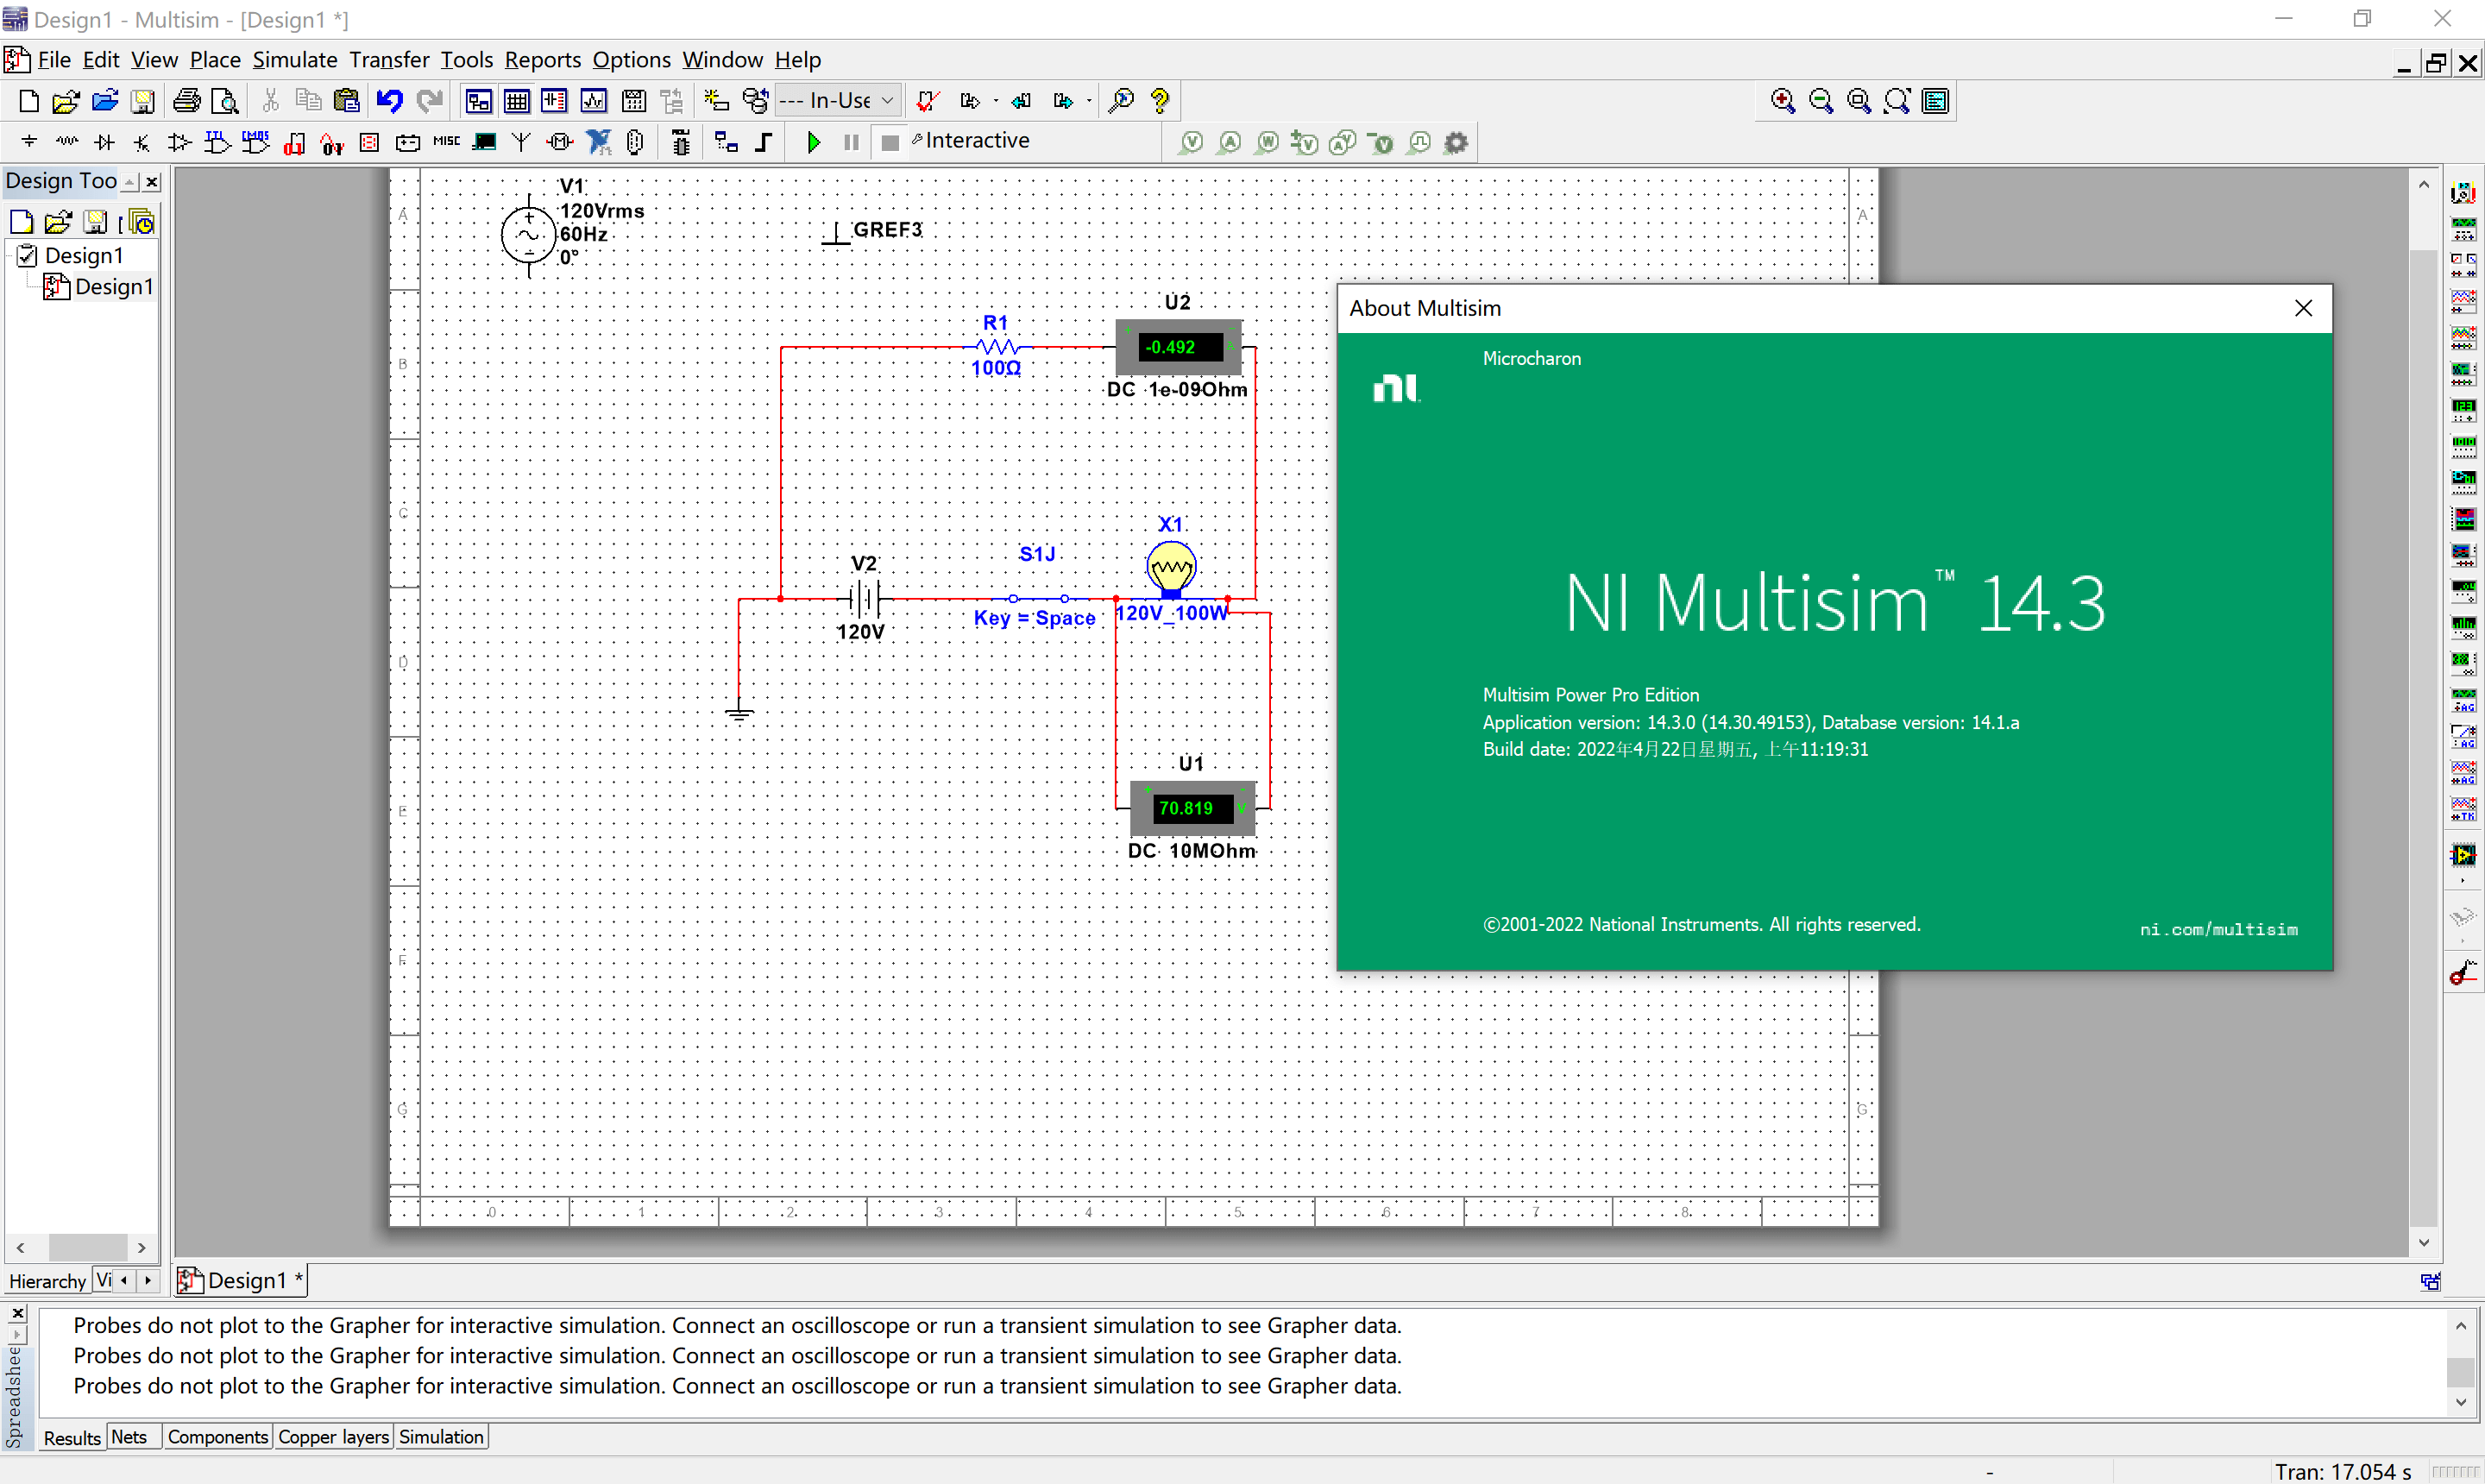The image size is (2485, 1484).
Task: Click the Paste clipboard icon
Action: pos(347,101)
